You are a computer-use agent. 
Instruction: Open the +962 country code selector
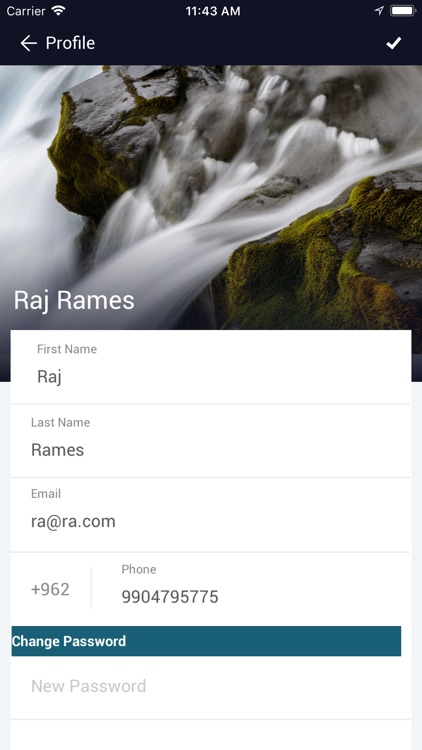[50, 589]
